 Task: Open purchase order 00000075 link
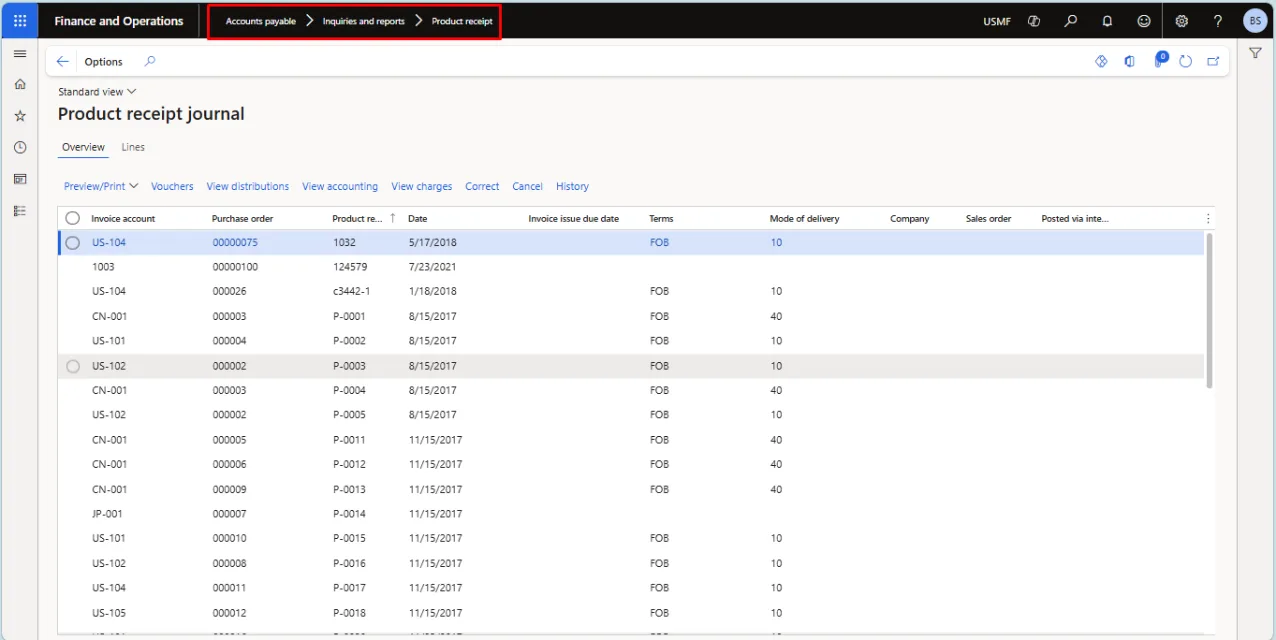[x=235, y=242]
